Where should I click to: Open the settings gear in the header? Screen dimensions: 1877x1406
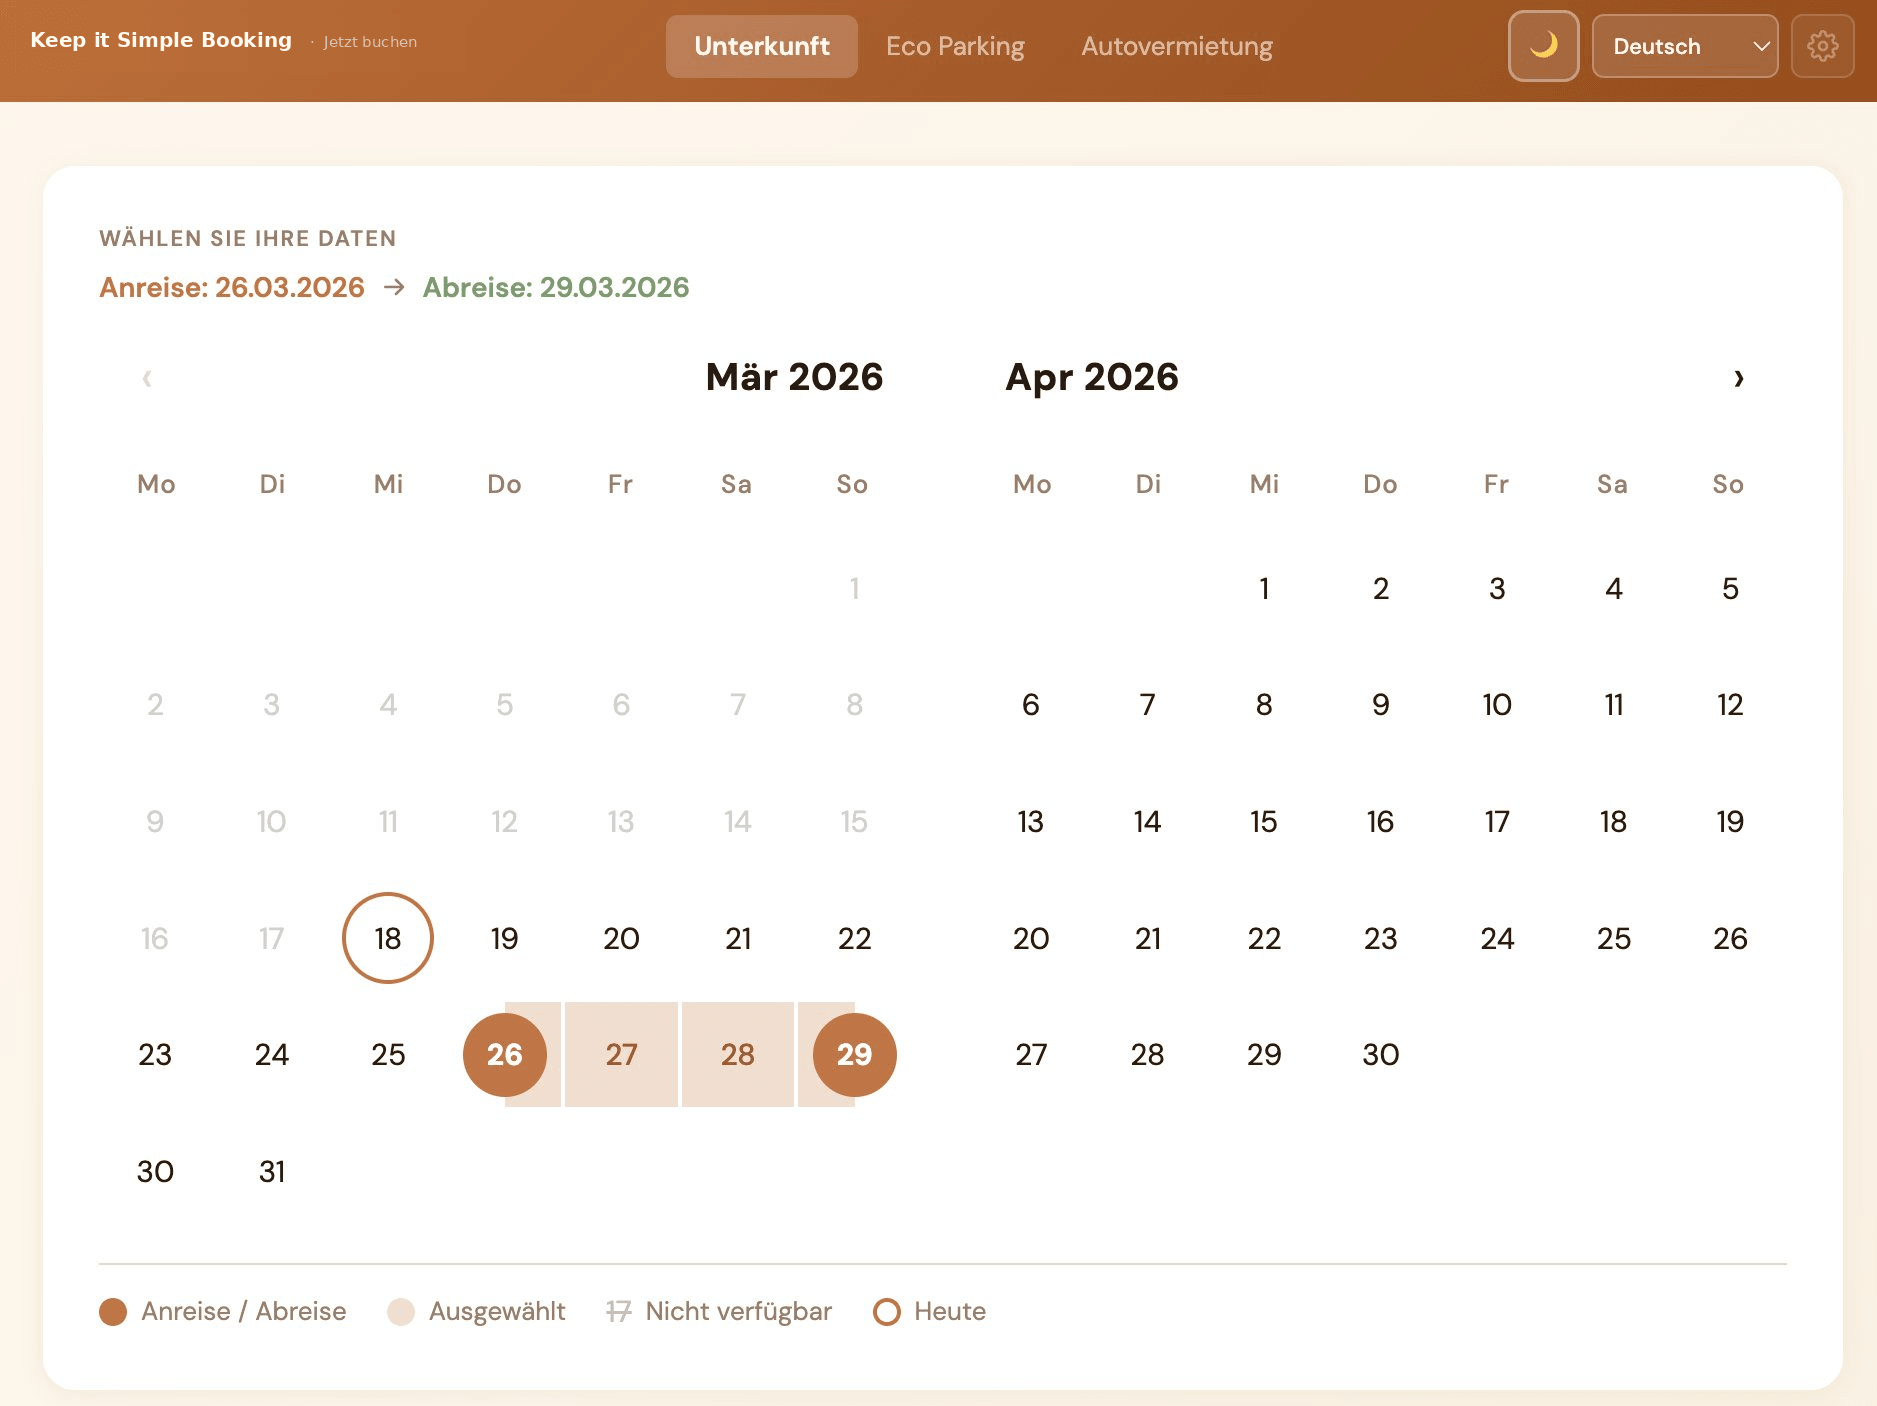click(1823, 46)
